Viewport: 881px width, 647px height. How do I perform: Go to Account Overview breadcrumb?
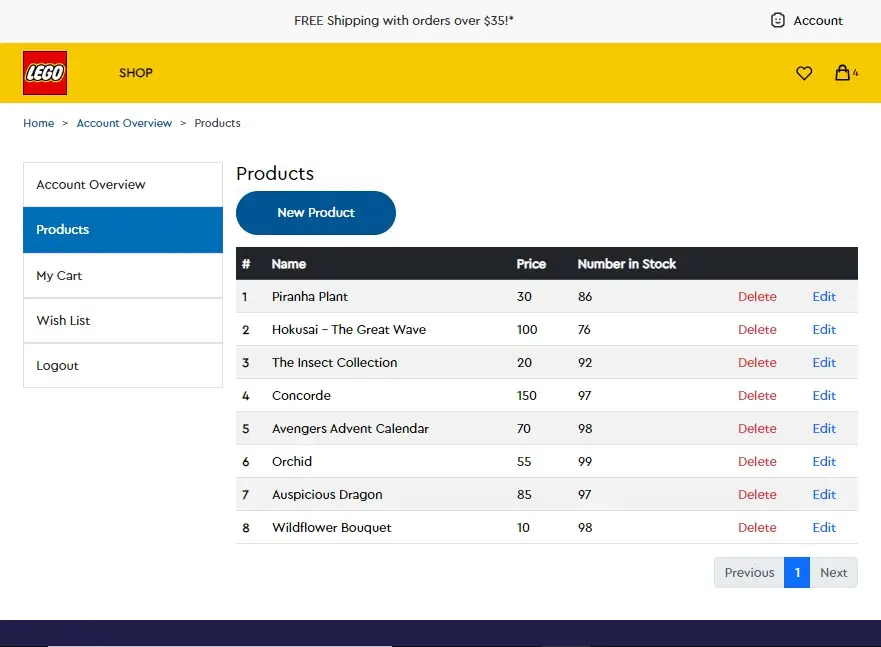[124, 123]
